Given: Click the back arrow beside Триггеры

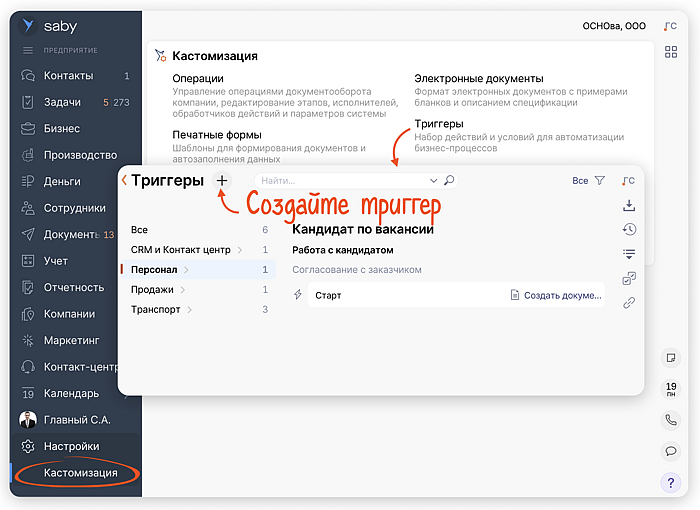Looking at the screenshot, I should 124,181.
